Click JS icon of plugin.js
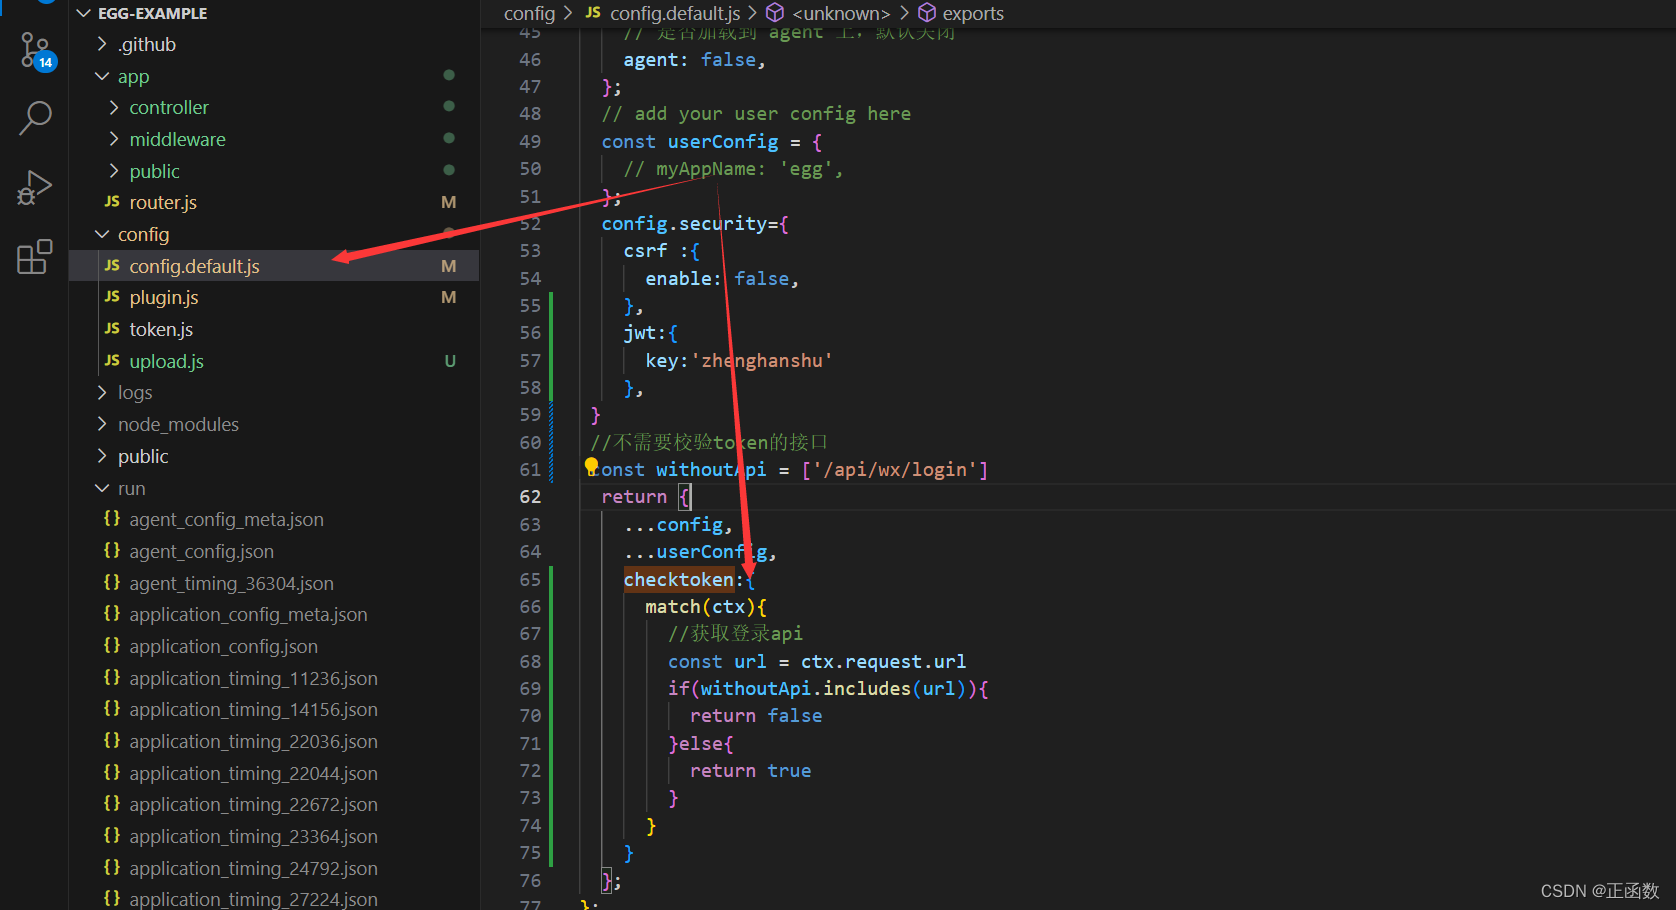The image size is (1676, 910). point(112,297)
